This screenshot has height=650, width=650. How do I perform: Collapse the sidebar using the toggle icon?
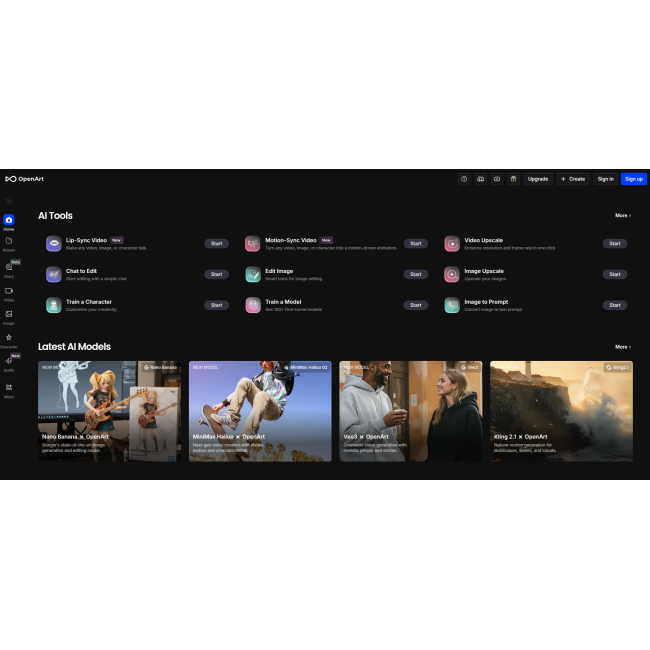(9, 200)
